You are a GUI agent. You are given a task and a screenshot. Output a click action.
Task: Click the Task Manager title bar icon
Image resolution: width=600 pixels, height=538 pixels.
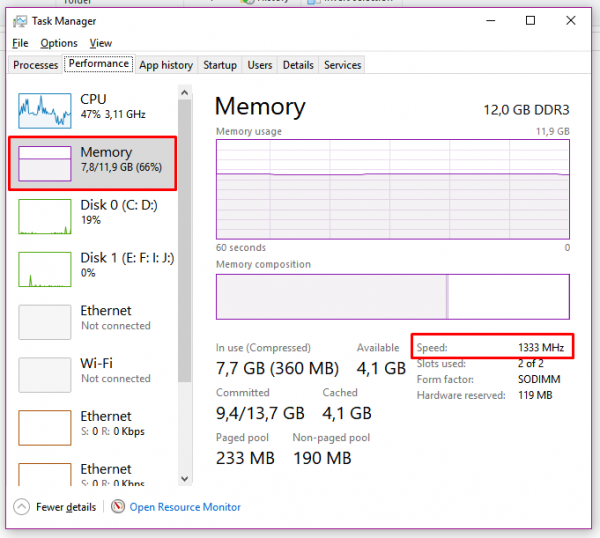pos(19,20)
